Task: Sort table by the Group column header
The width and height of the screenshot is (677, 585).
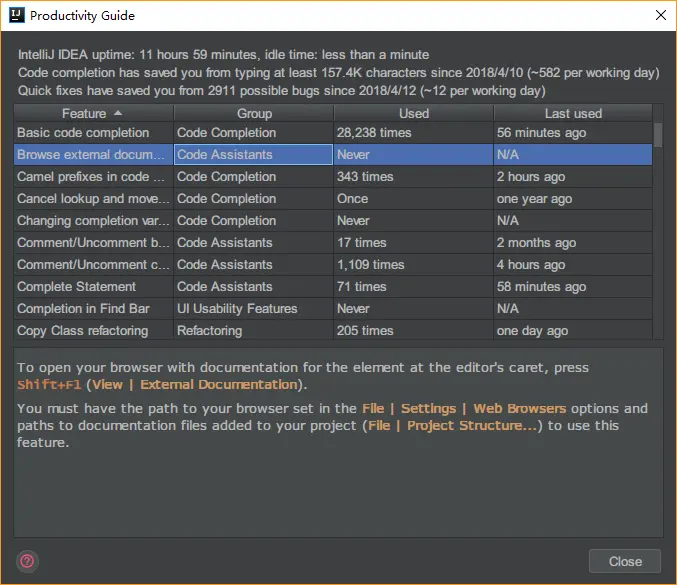Action: (x=254, y=114)
